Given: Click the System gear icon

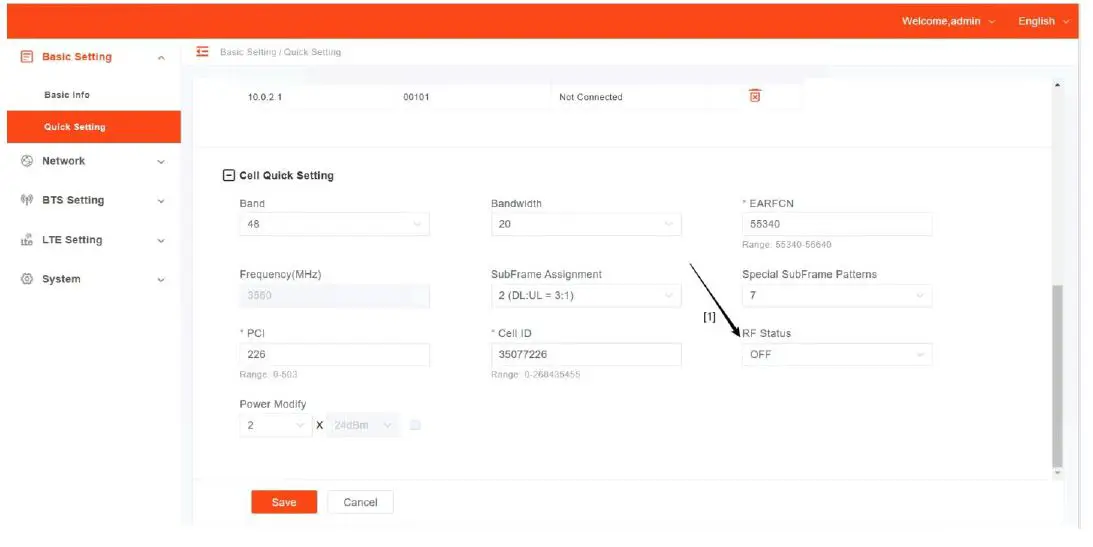Looking at the screenshot, I should pos(26,279).
